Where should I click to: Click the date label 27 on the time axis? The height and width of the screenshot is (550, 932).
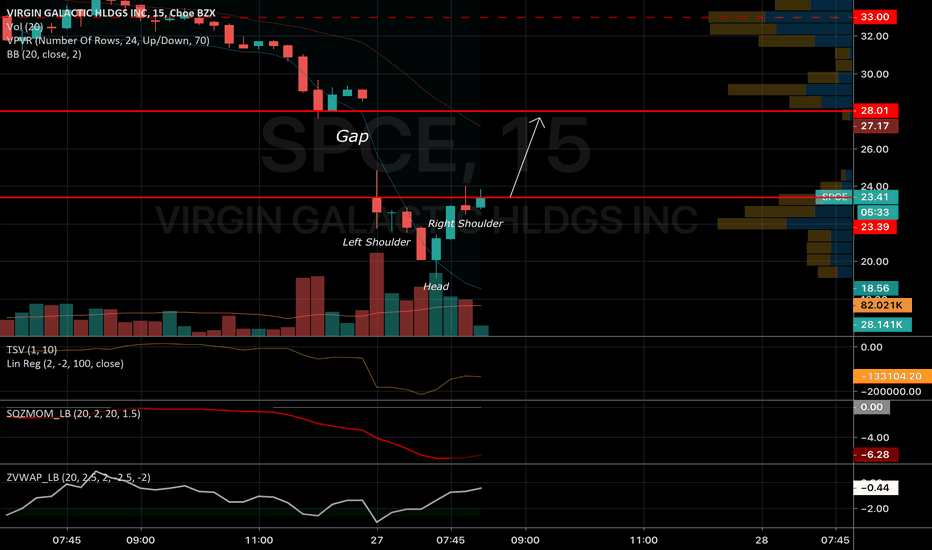(x=377, y=540)
